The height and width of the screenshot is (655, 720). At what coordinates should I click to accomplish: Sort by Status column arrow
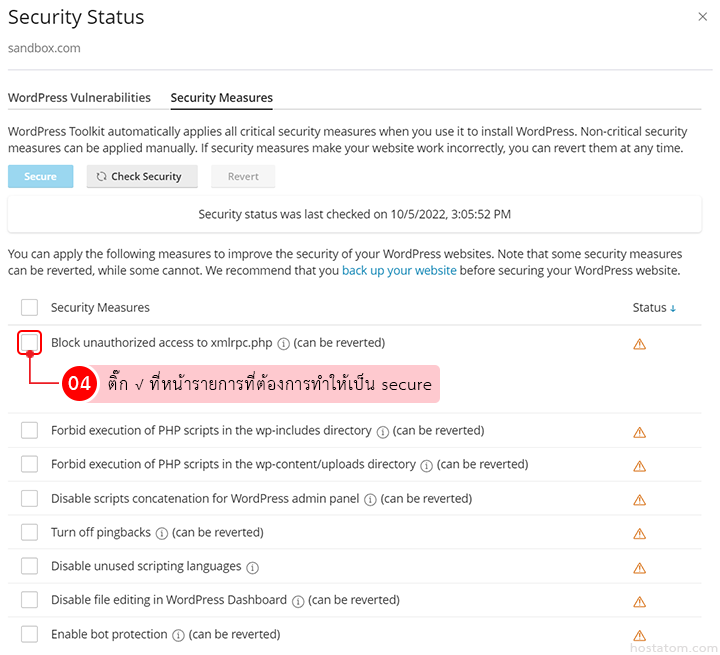point(673,308)
